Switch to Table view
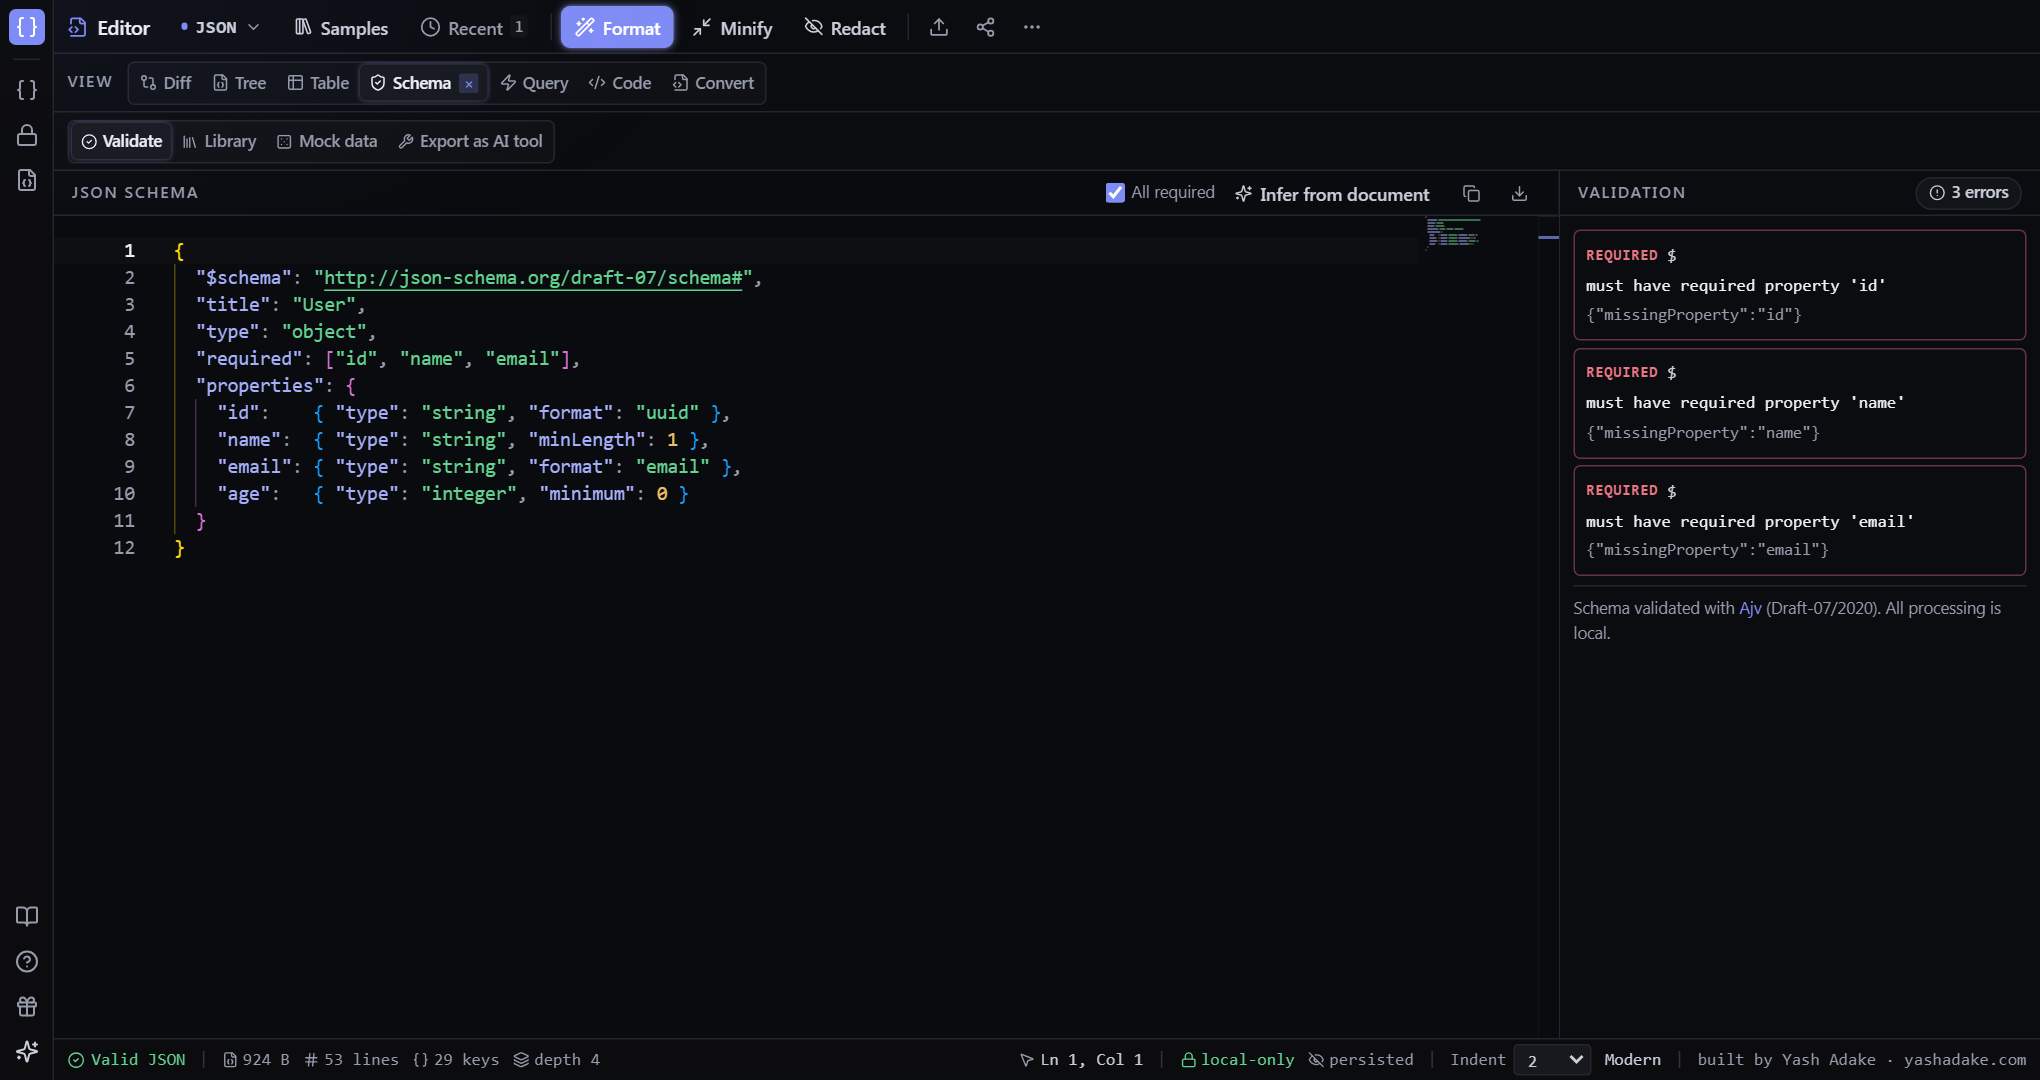2040x1080 pixels. click(x=318, y=83)
